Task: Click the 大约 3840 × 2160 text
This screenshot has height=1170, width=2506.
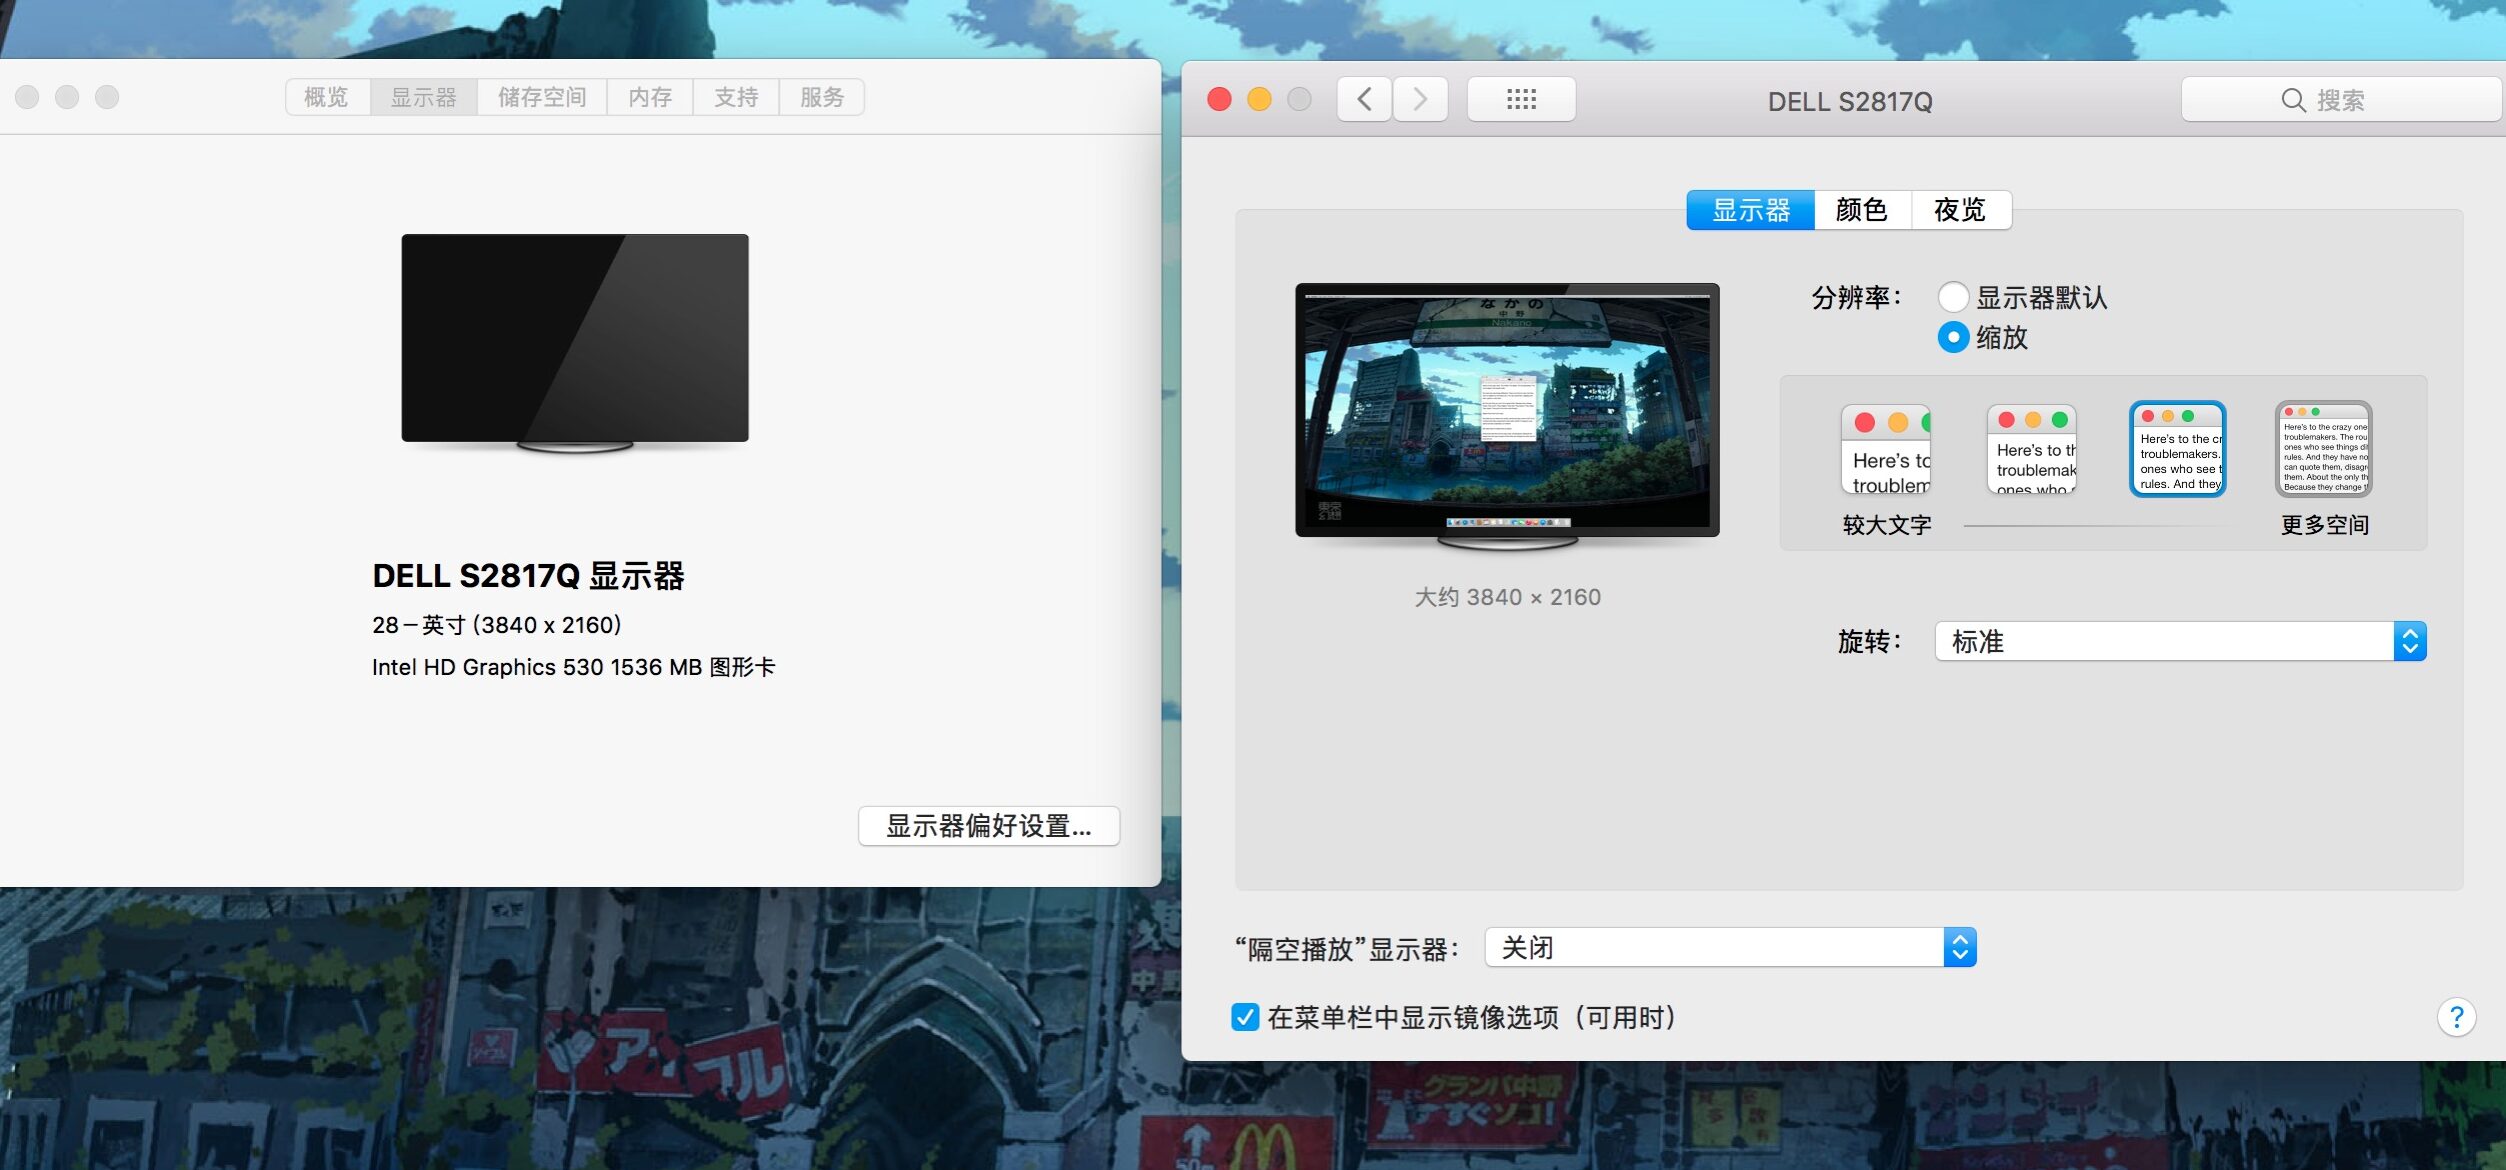Action: [x=1508, y=597]
